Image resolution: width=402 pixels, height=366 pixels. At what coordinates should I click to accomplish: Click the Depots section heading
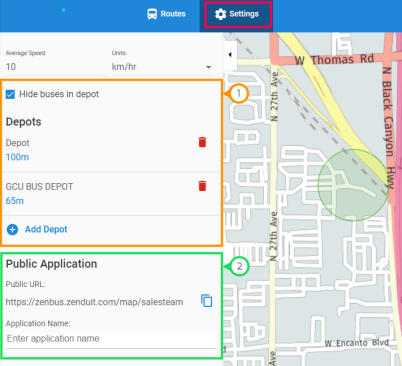24,122
